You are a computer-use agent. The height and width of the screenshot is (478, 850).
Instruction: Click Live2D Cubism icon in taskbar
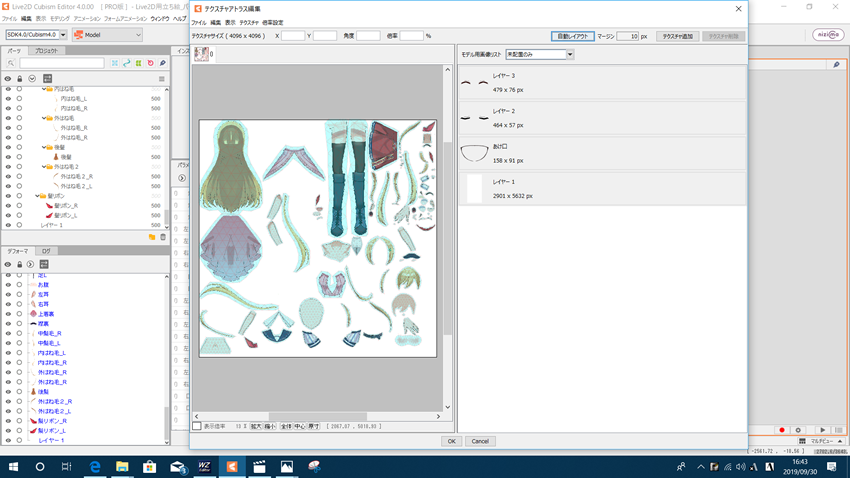[232, 467]
